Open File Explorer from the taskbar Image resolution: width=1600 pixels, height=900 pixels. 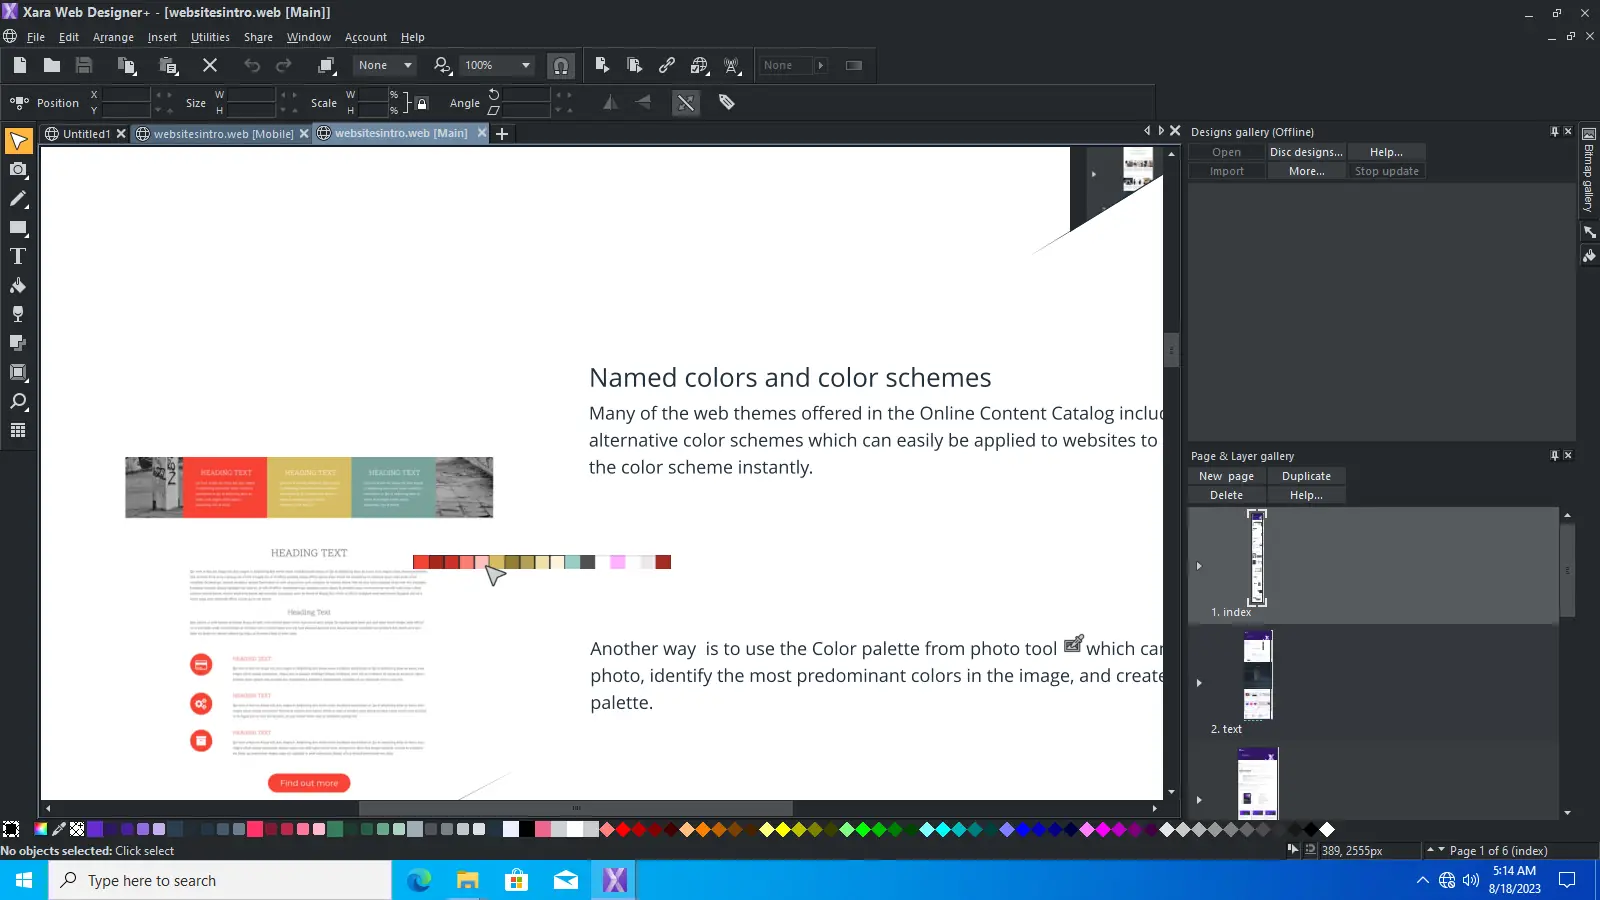[x=468, y=880]
